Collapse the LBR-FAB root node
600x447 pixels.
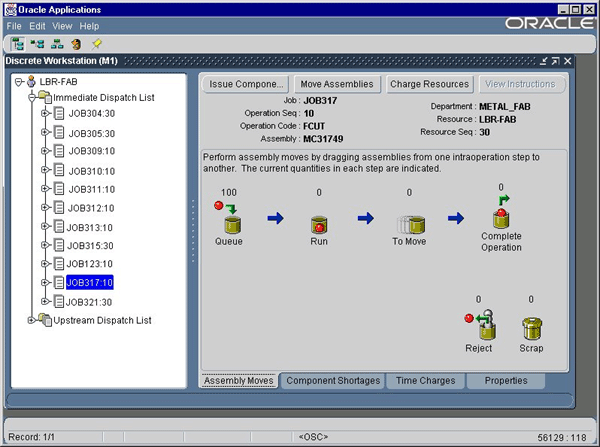[x=19, y=82]
